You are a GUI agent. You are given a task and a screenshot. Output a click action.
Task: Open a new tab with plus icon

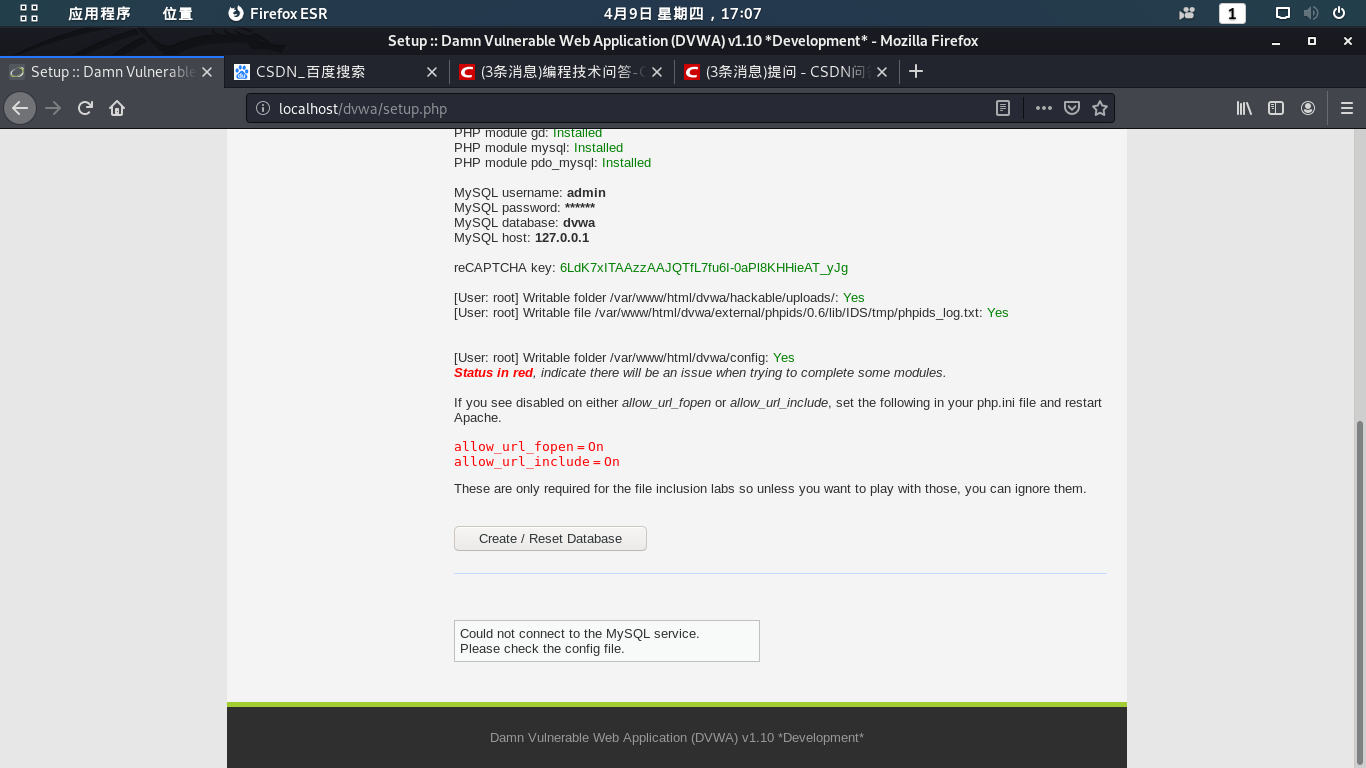tap(915, 71)
